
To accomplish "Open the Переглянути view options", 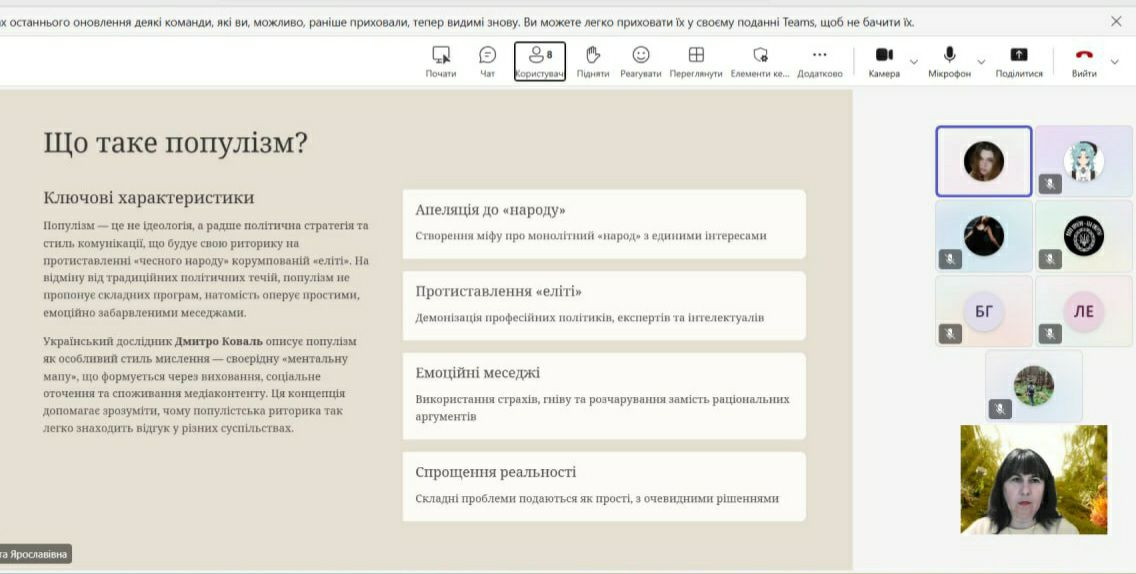I will pos(696,62).
